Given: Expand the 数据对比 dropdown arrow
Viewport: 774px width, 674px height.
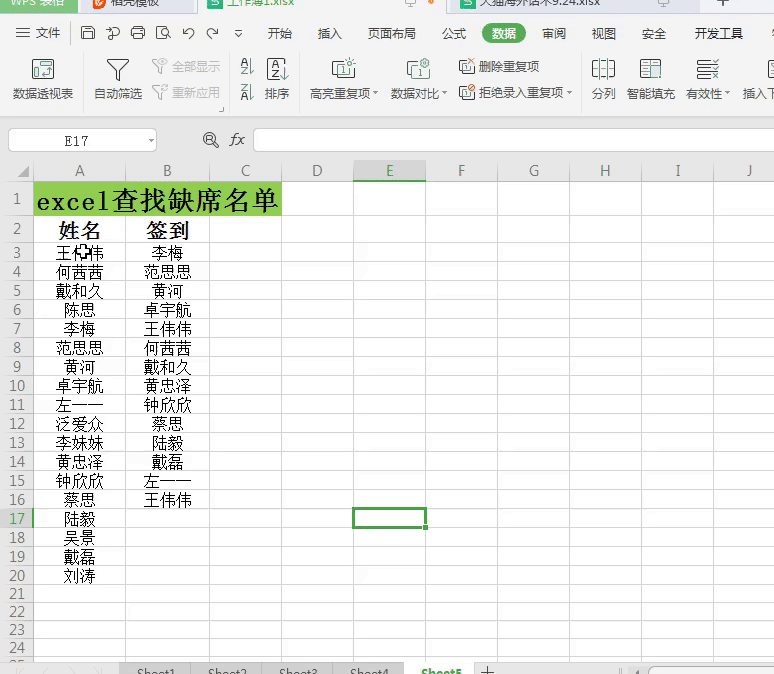Looking at the screenshot, I should [x=445, y=93].
